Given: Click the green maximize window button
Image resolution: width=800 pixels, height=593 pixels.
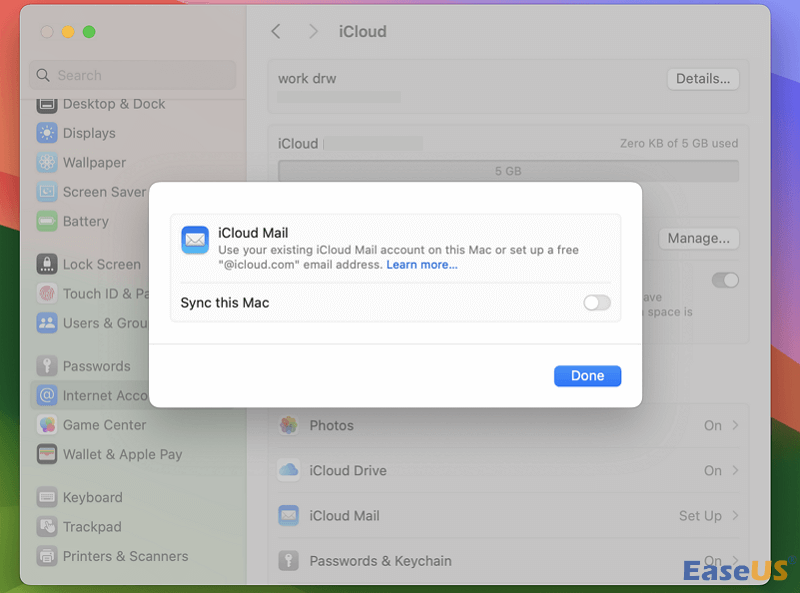Looking at the screenshot, I should [x=89, y=32].
